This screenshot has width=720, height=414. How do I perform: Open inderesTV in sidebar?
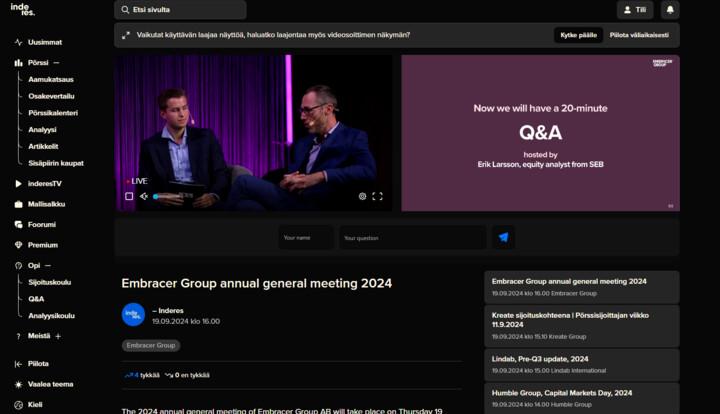[x=45, y=184]
